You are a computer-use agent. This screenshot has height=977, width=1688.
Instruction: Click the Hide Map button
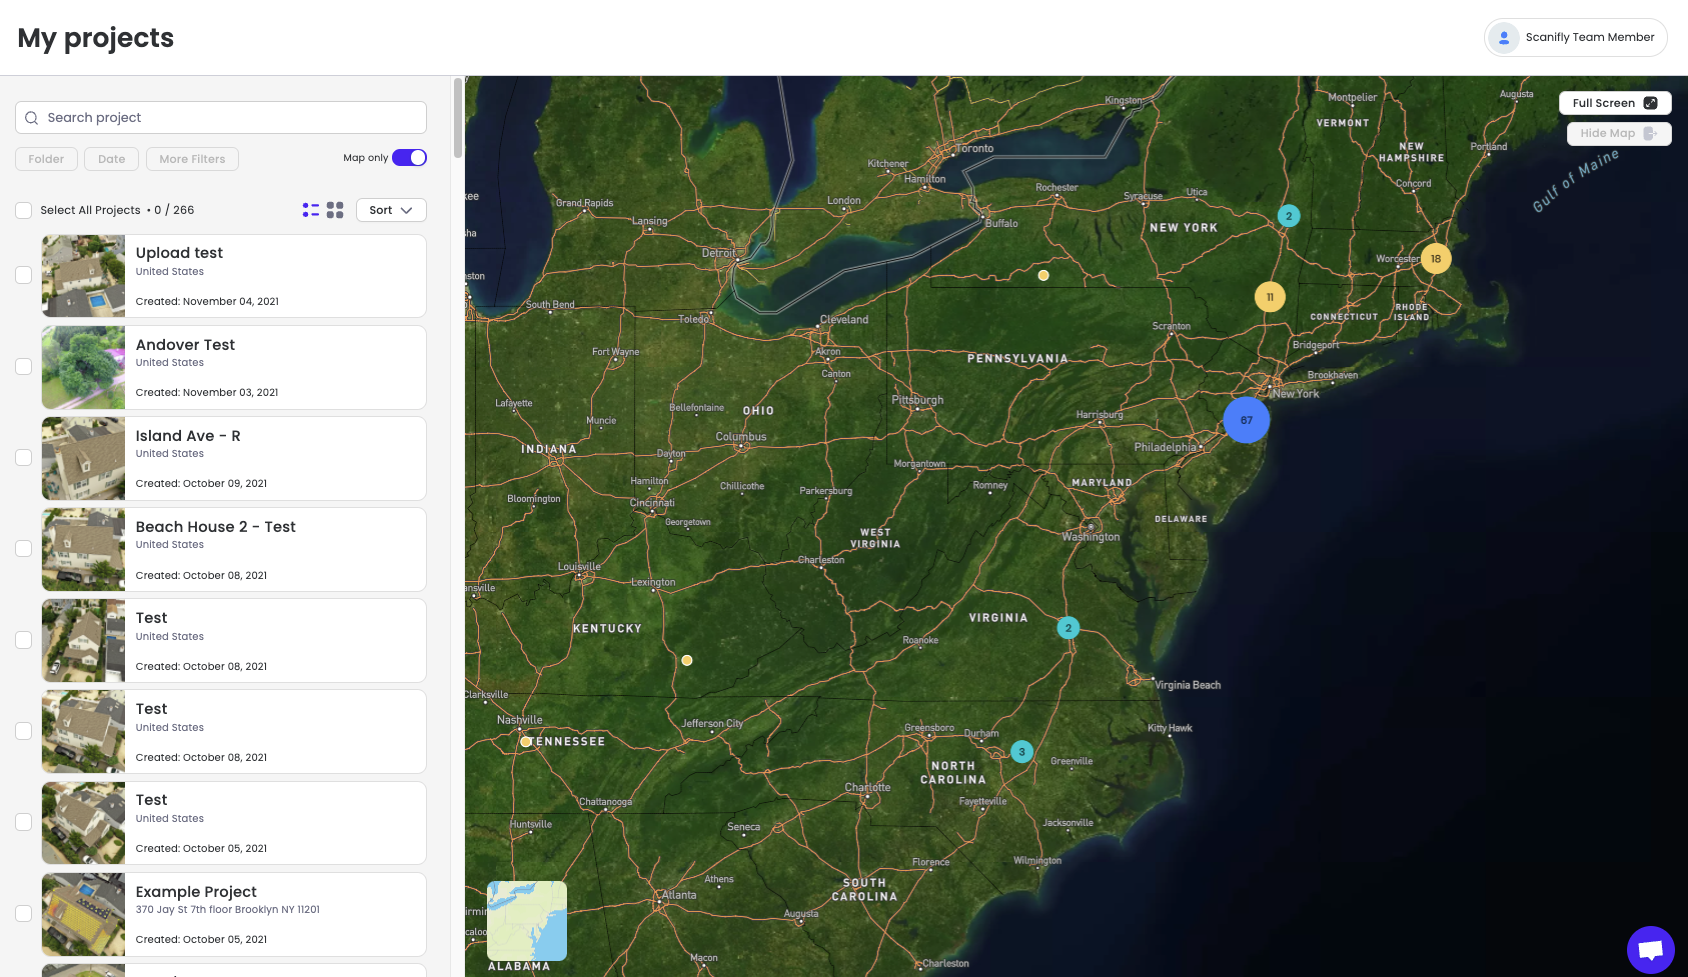(1618, 133)
